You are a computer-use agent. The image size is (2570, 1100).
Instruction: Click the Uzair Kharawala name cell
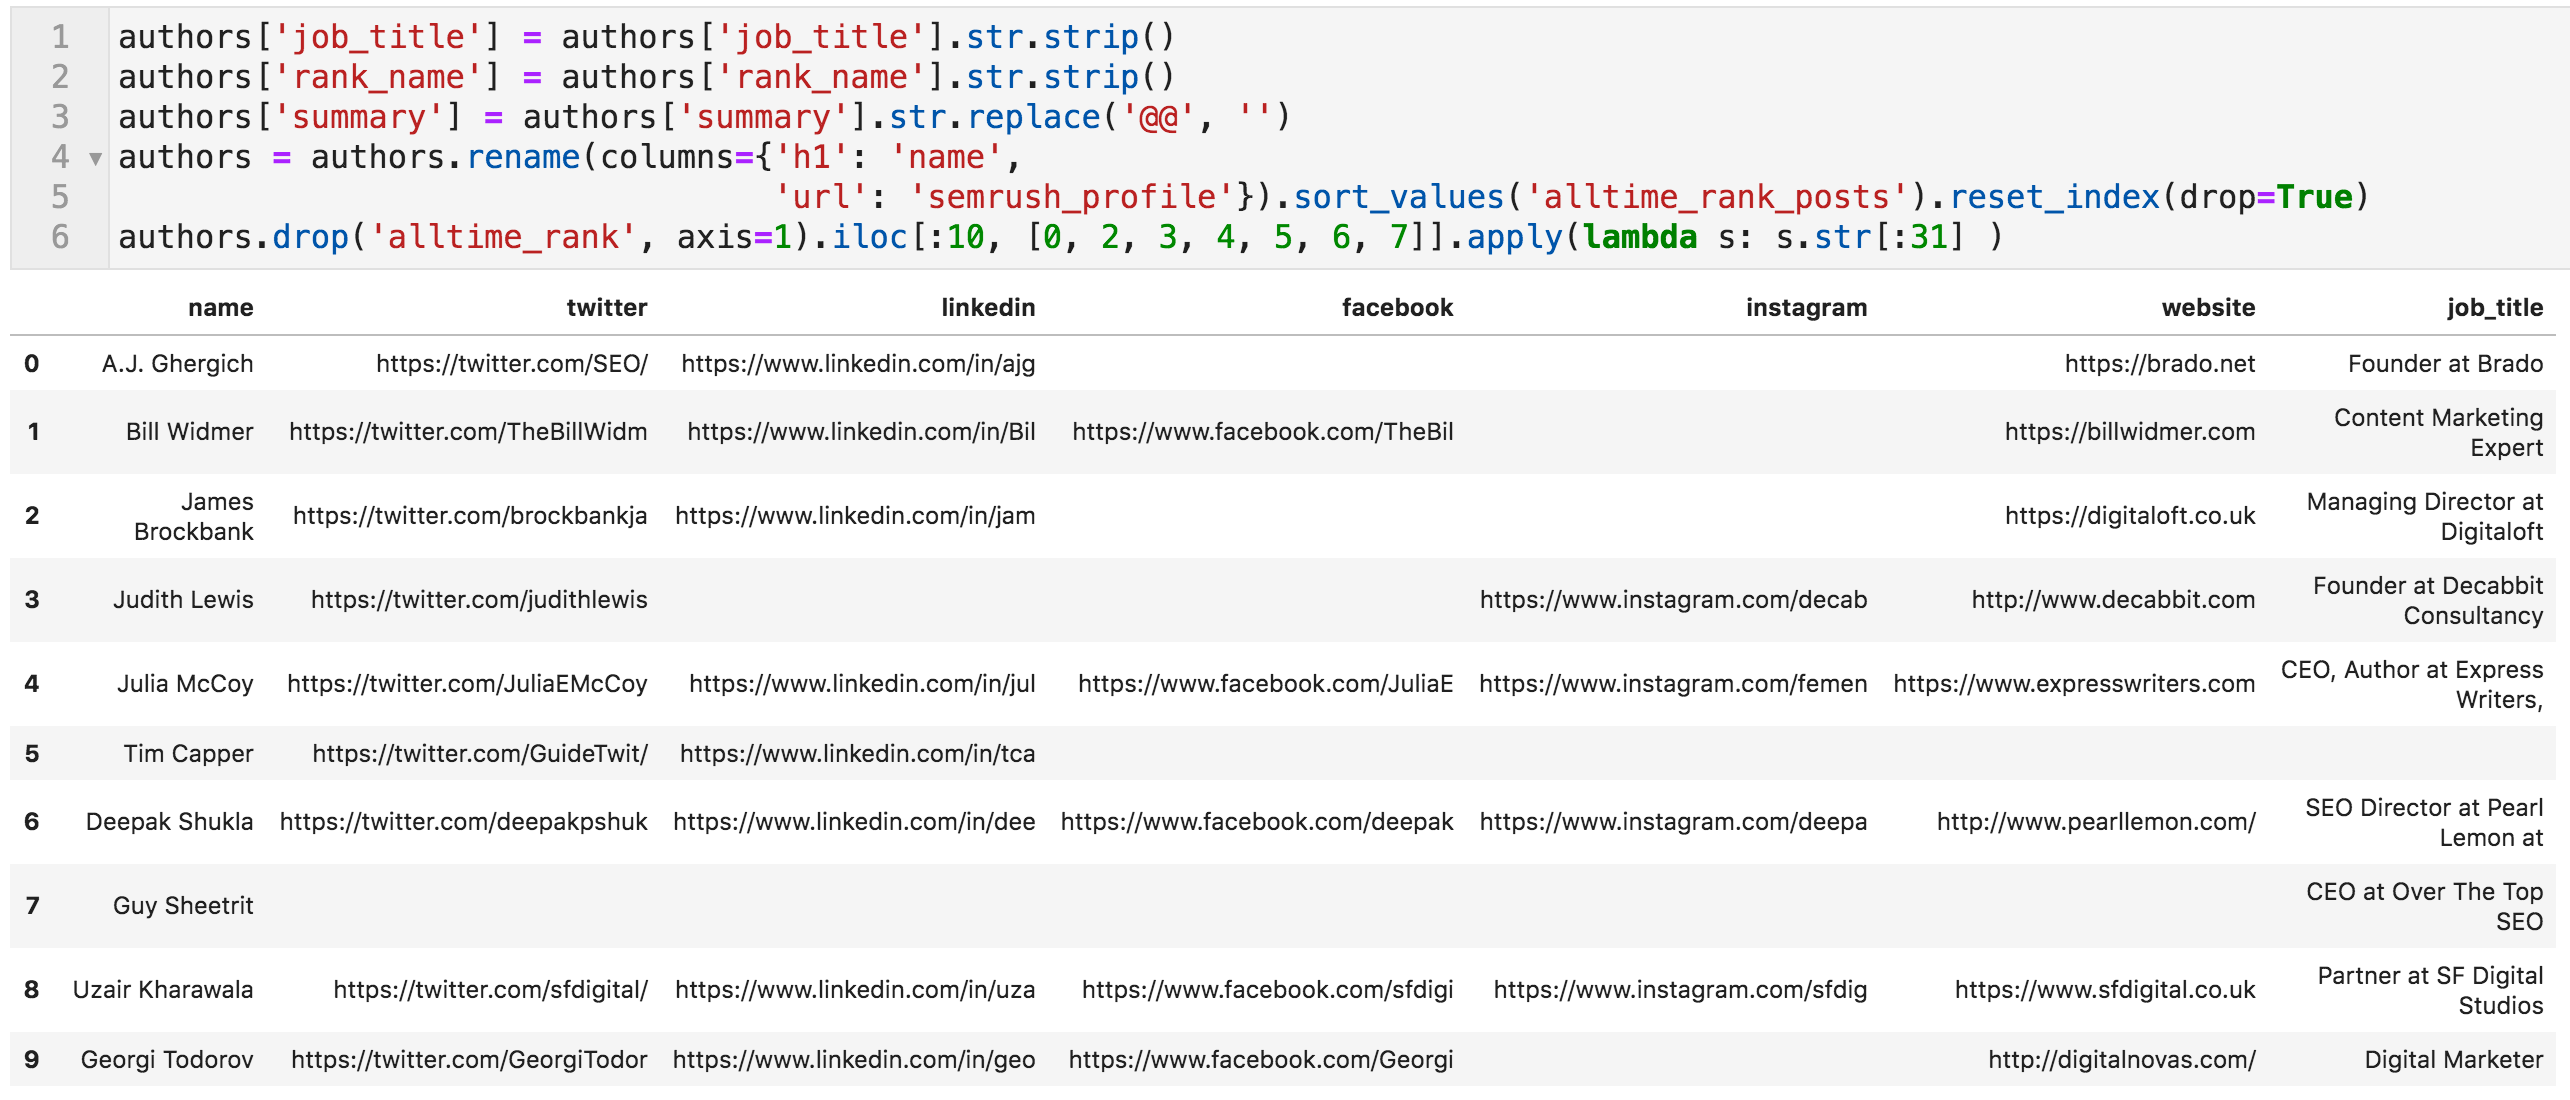pos(162,989)
